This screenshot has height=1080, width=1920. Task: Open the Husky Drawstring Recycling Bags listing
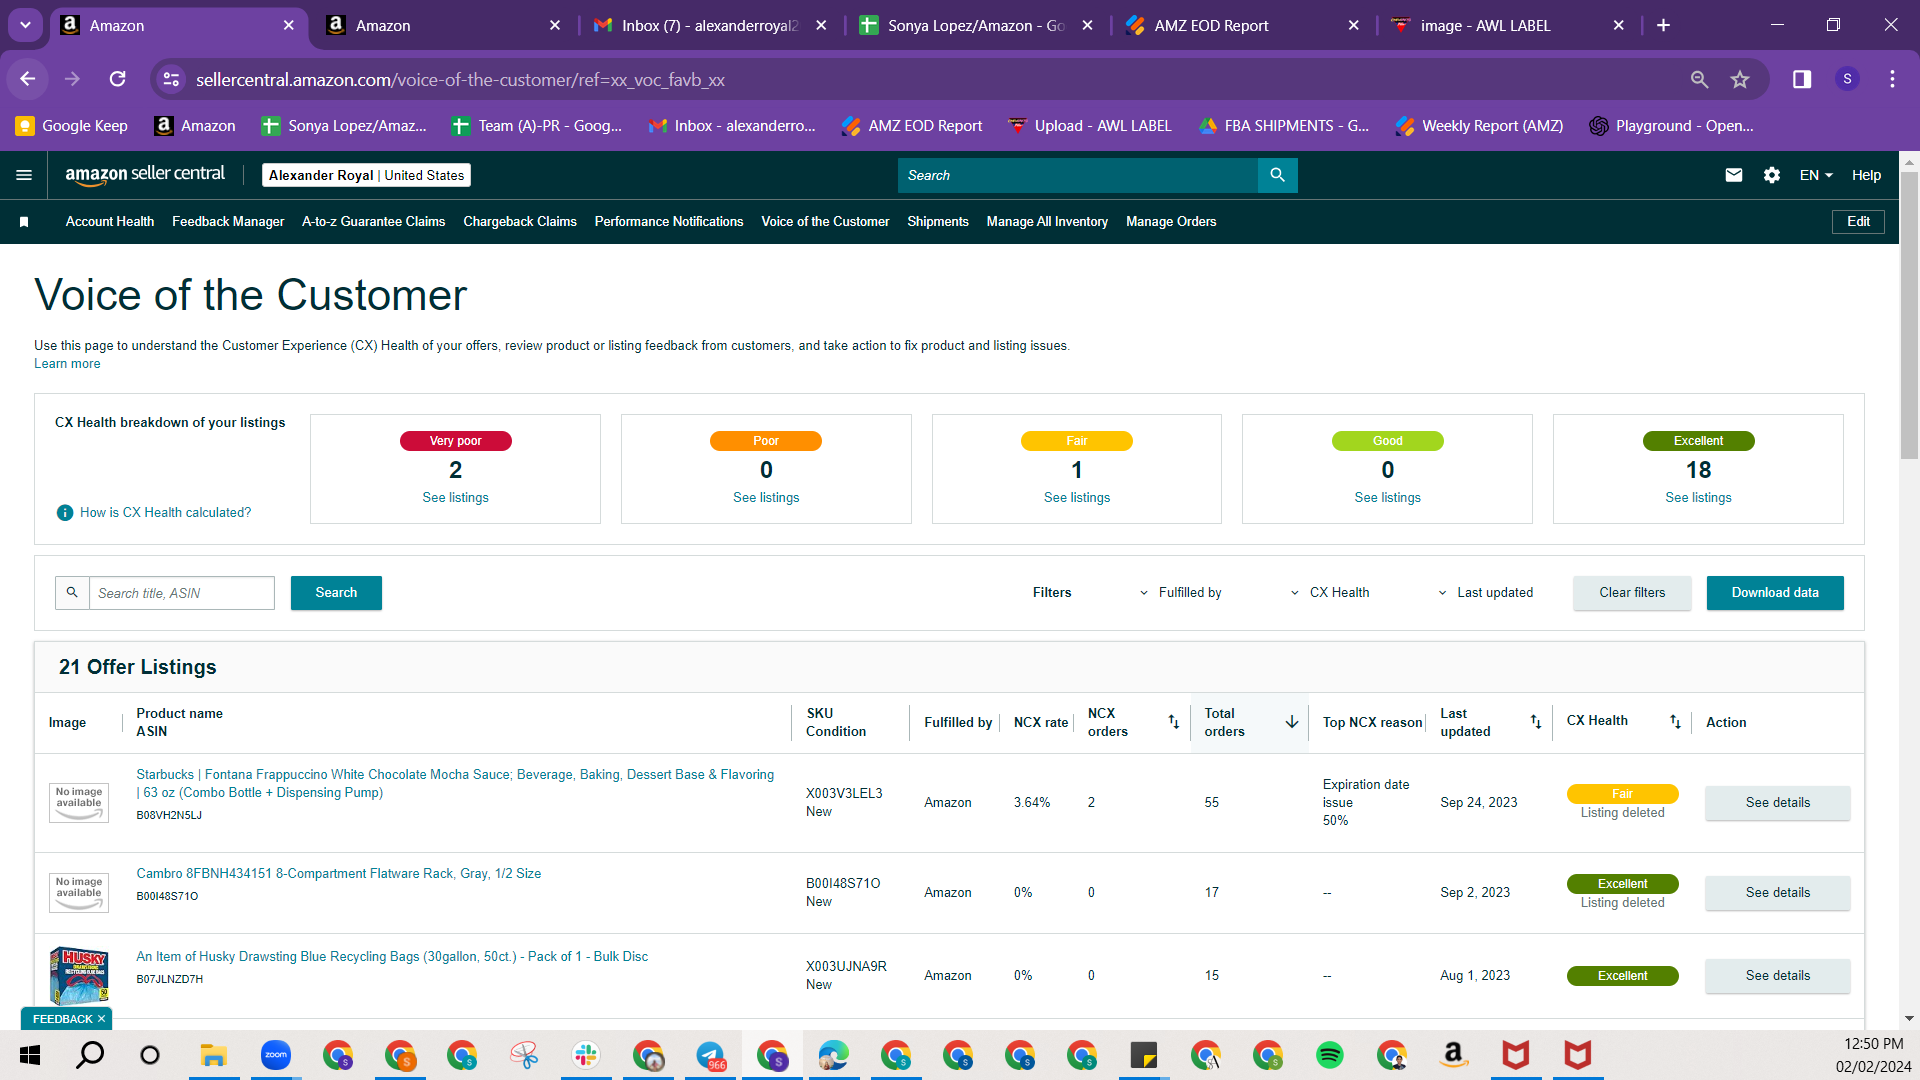click(392, 957)
